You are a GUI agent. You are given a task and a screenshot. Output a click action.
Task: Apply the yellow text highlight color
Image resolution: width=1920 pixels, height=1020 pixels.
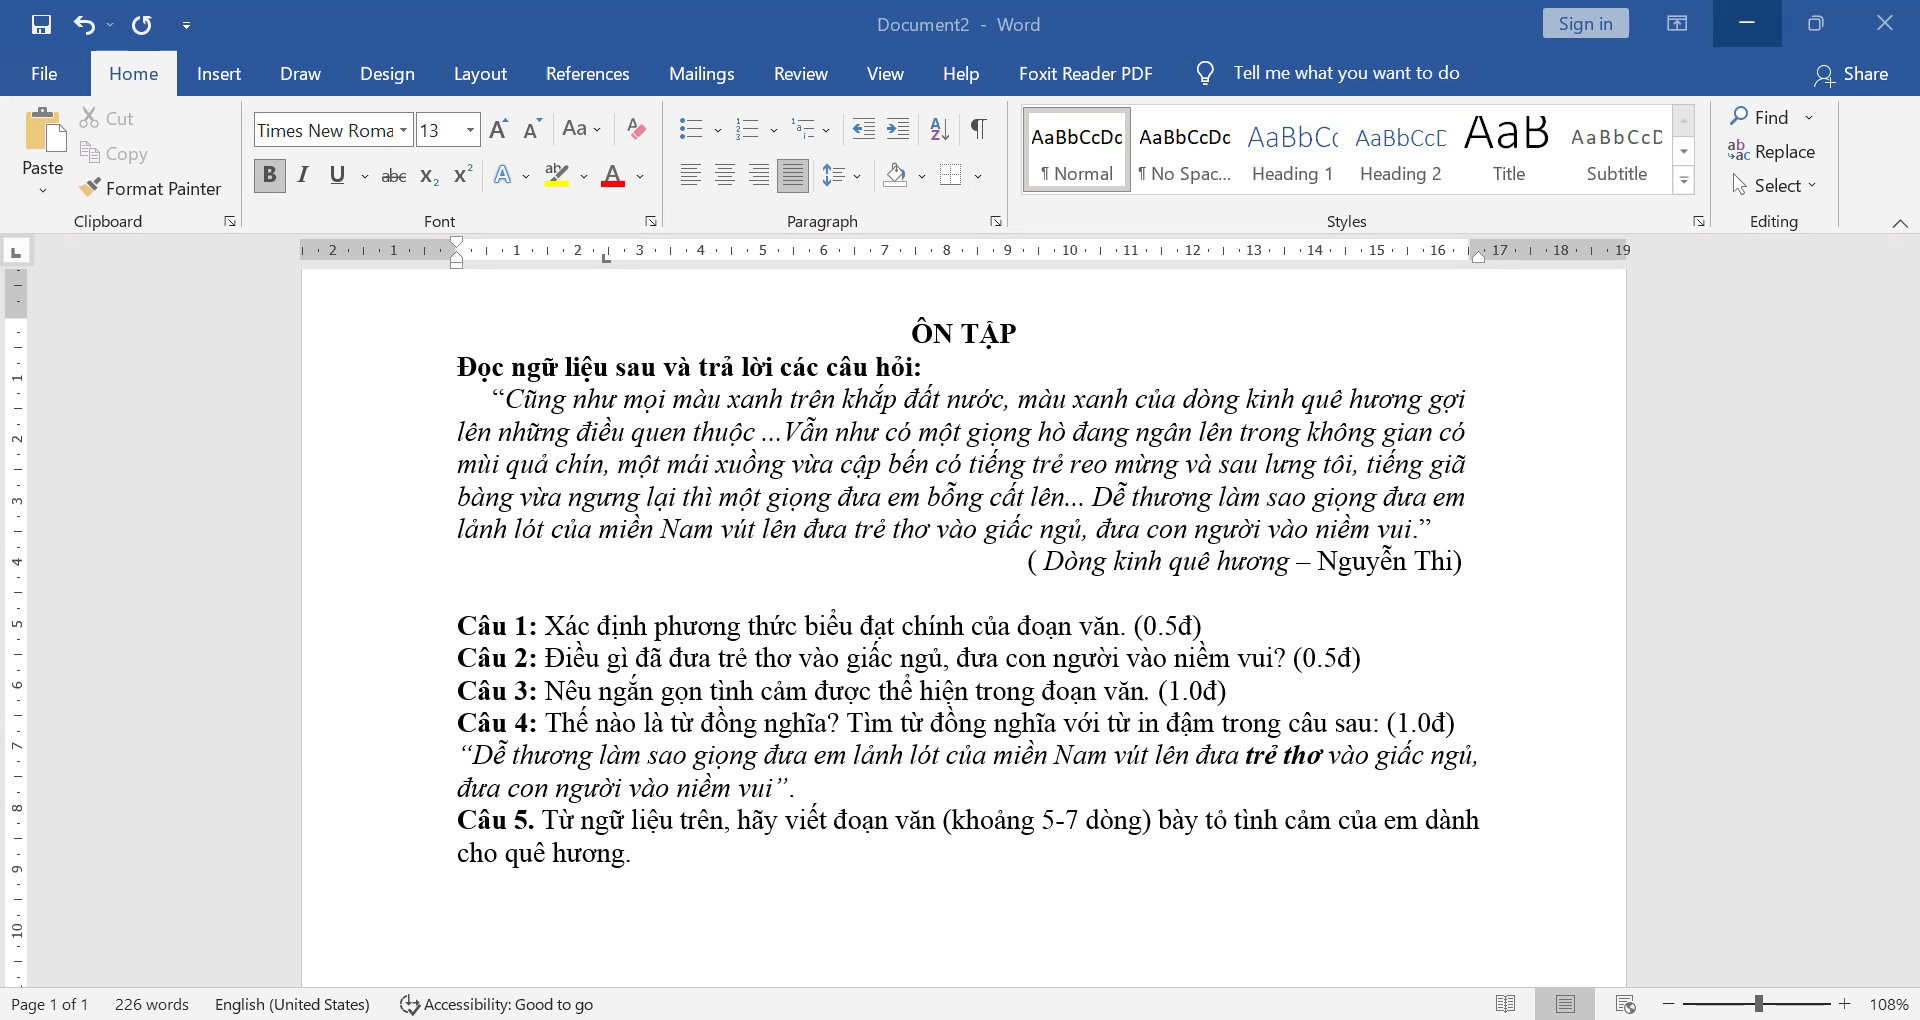[x=557, y=176]
